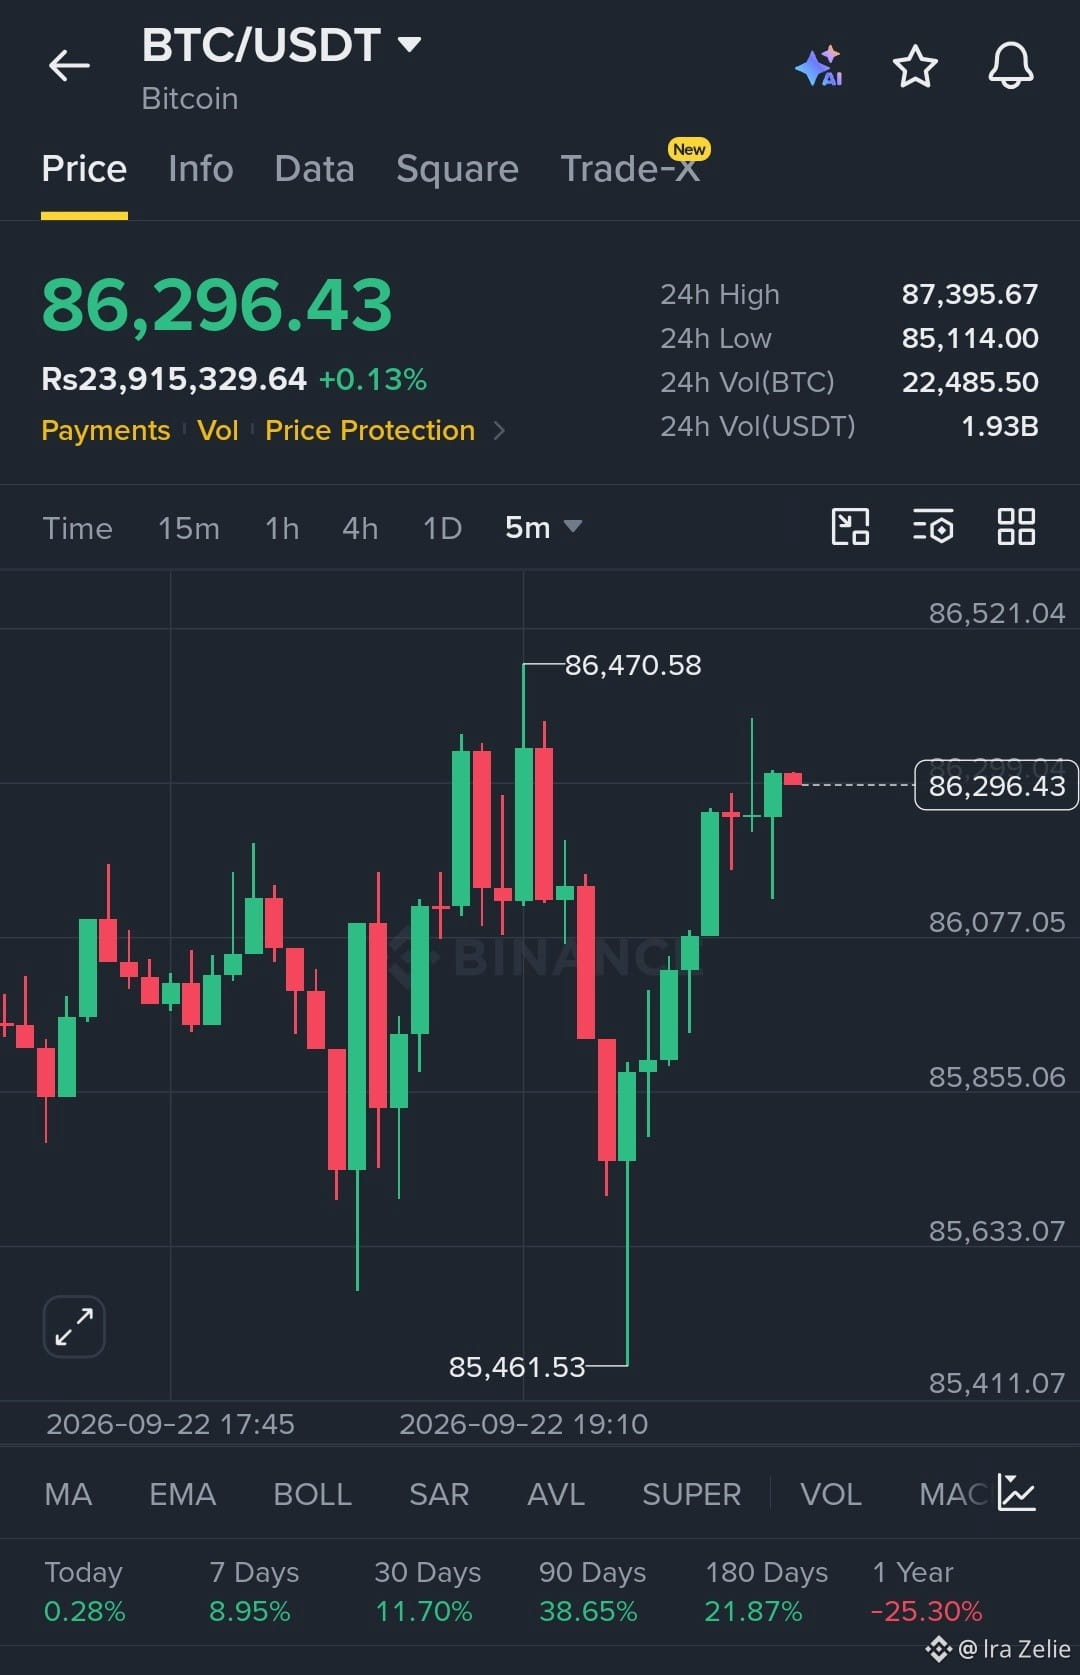Open chart indicator settings icon
Screen dimensions: 1080x1675
point(933,526)
